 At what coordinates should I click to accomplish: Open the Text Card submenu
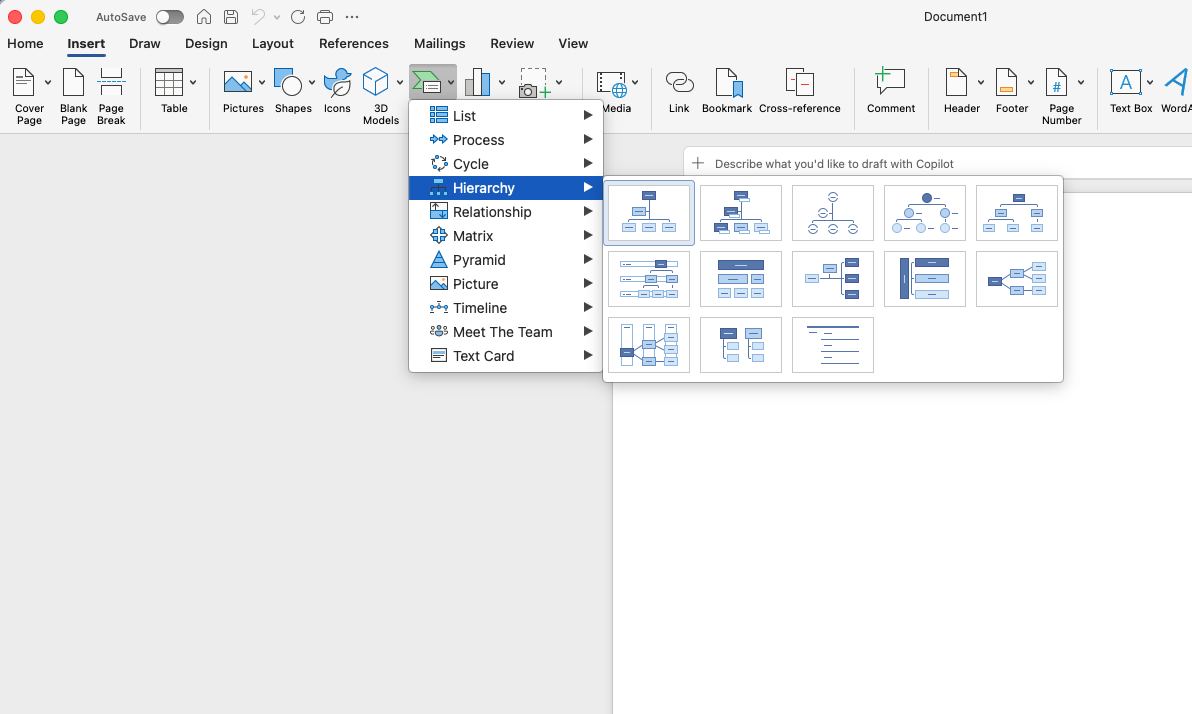coord(506,356)
